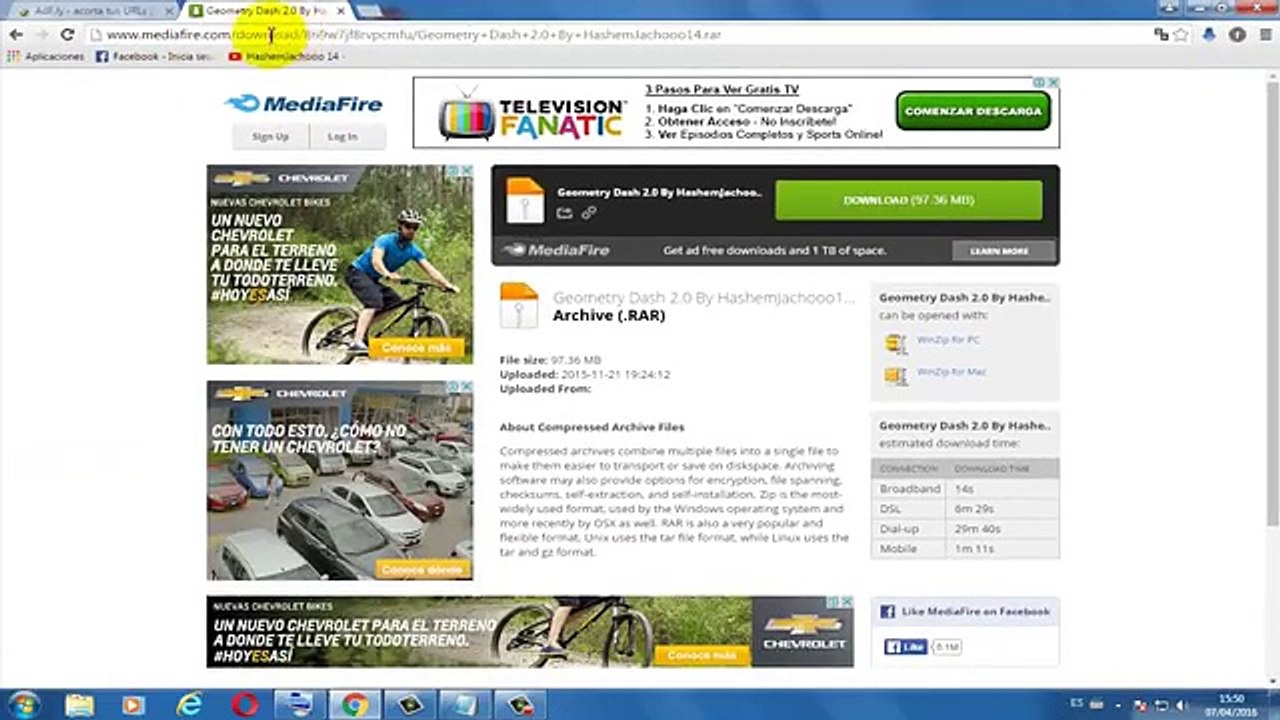The image size is (1280, 720).
Task: Open the Chrome menu
Action: (x=1265, y=34)
